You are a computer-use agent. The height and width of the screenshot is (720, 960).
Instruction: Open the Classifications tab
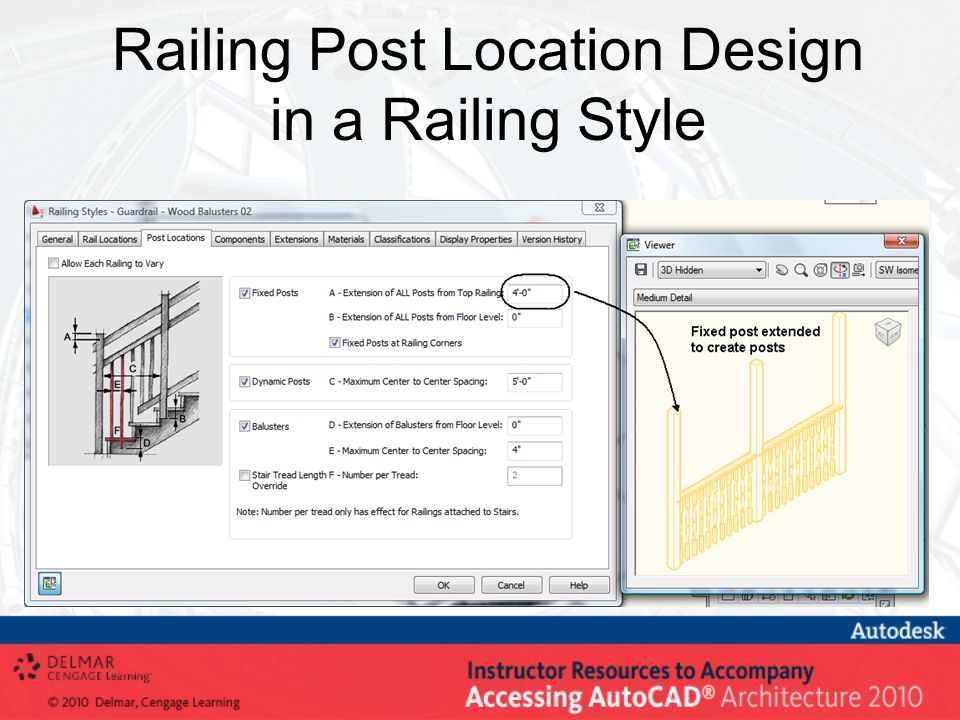402,239
